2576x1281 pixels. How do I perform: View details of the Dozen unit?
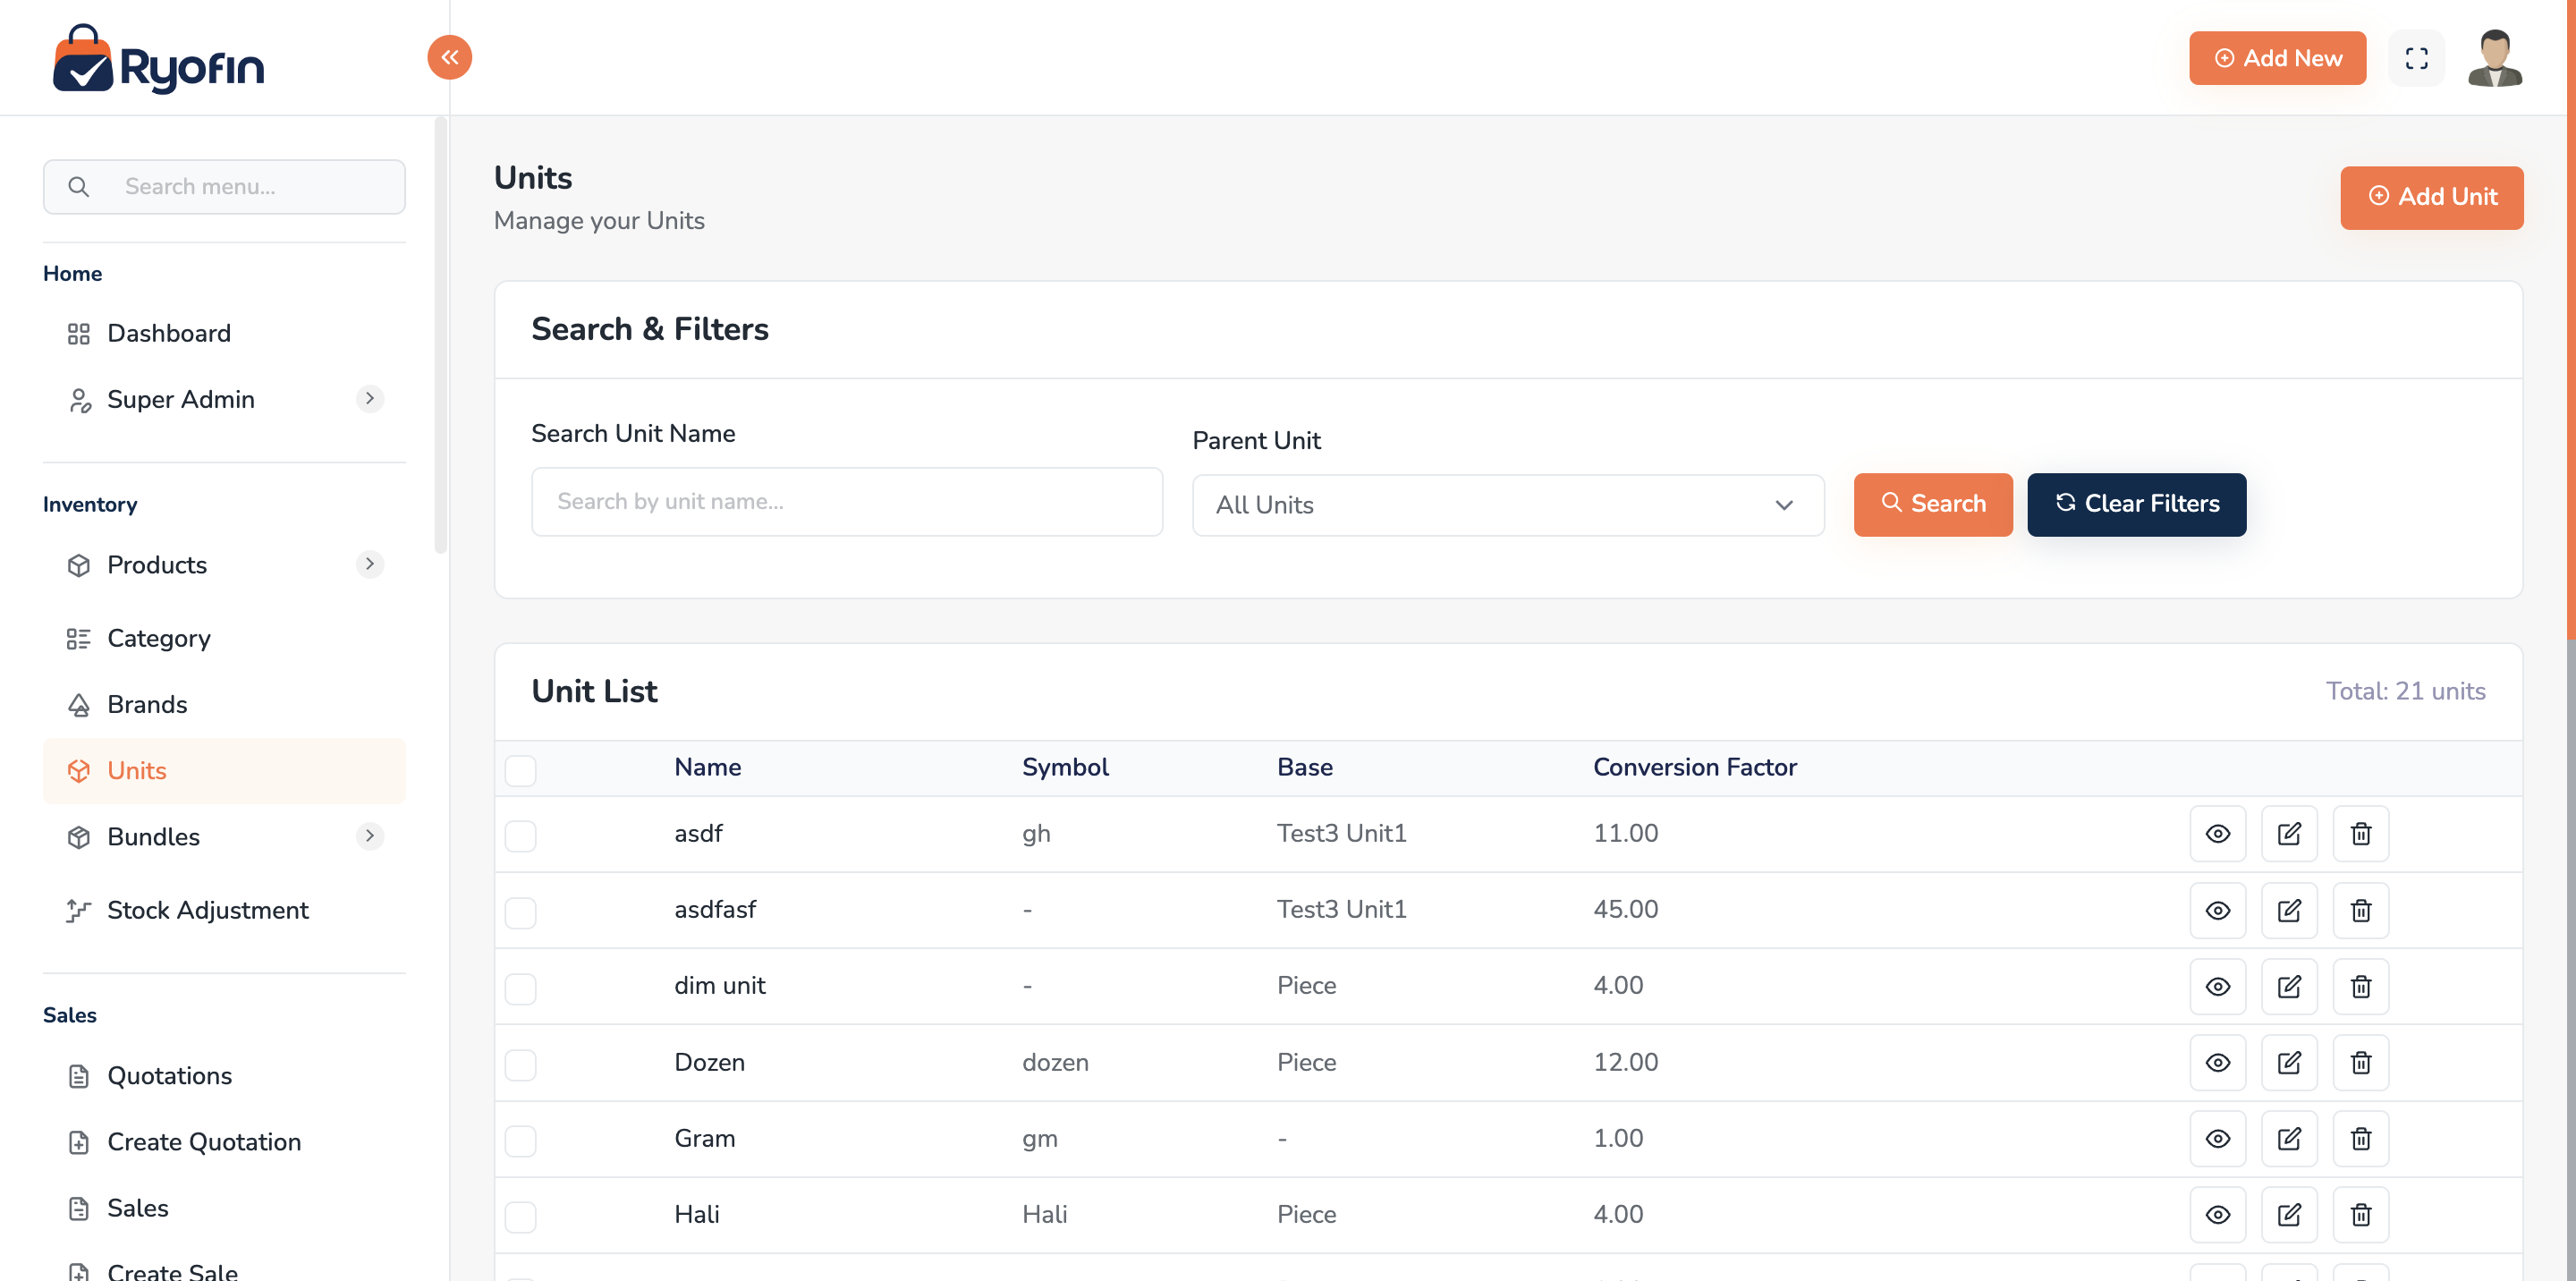(x=2217, y=1062)
